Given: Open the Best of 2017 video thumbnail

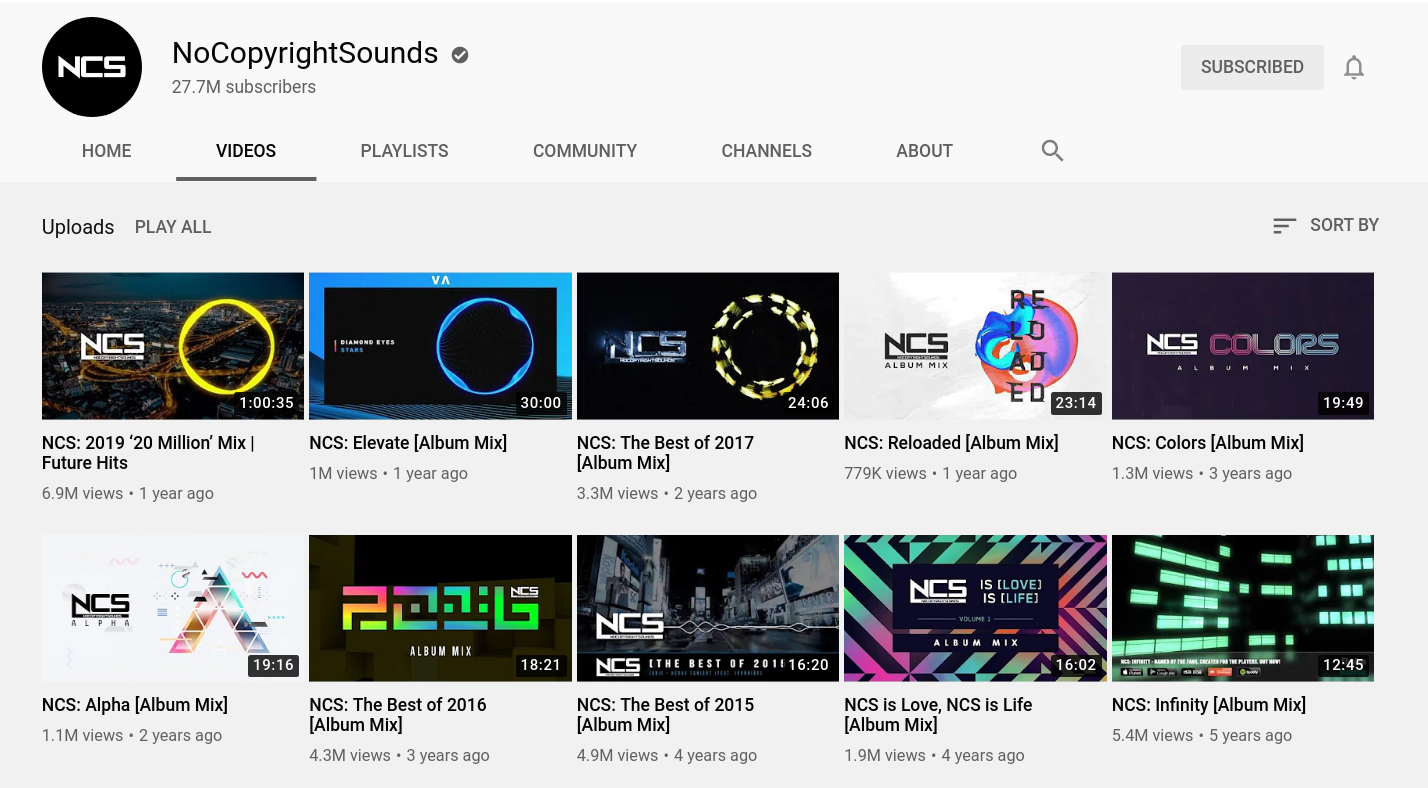Looking at the screenshot, I should [708, 346].
